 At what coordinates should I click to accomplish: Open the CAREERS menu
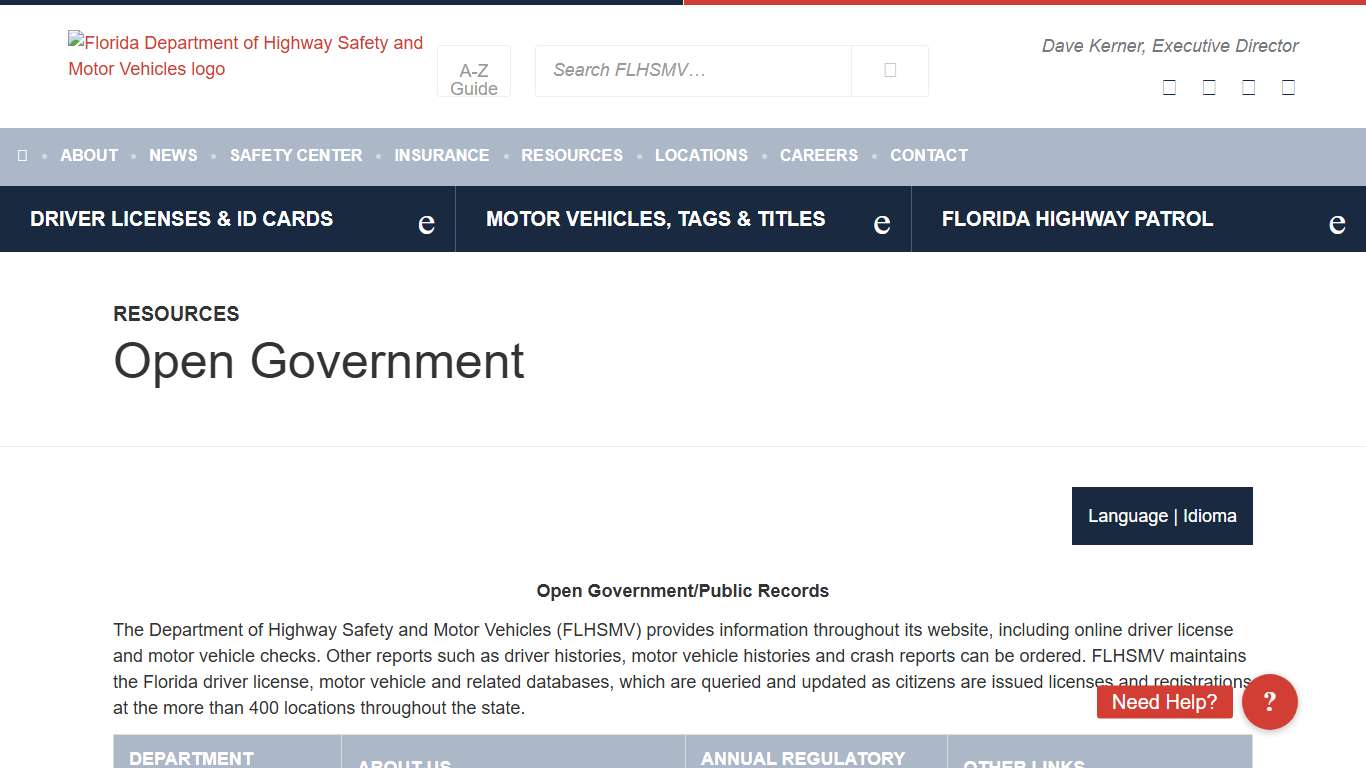pos(818,156)
